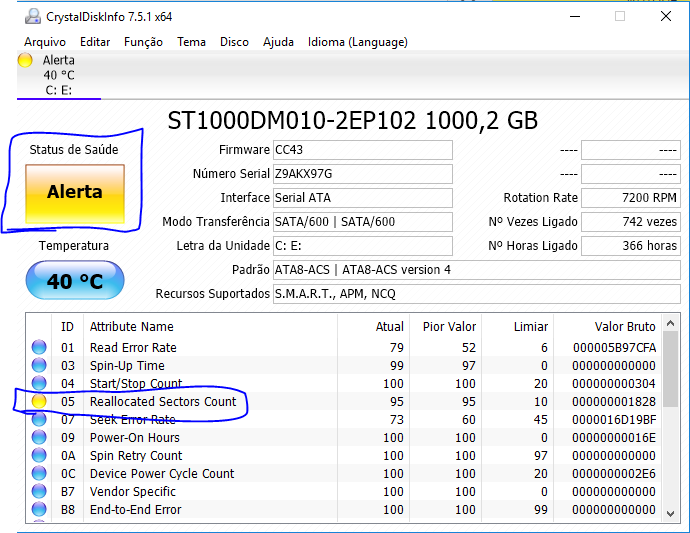Click the Atual column header
This screenshot has width=690, height=533.
(374, 327)
